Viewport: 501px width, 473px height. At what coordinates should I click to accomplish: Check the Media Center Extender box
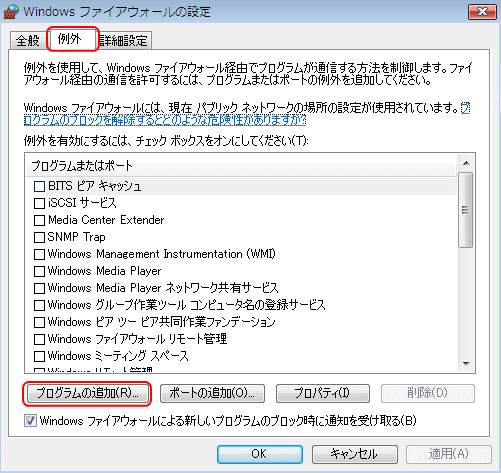pos(40,220)
